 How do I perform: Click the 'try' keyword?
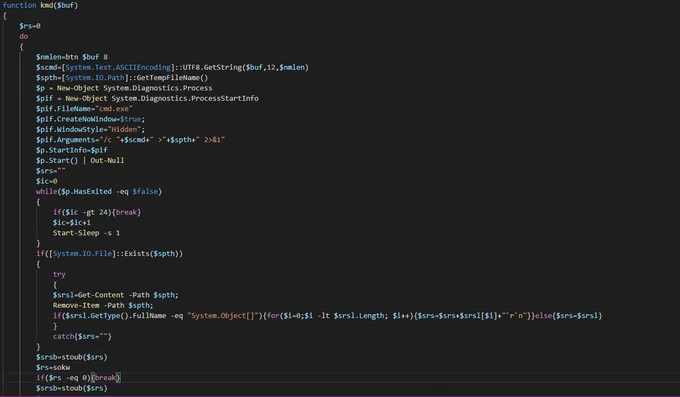pyautogui.click(x=59, y=275)
